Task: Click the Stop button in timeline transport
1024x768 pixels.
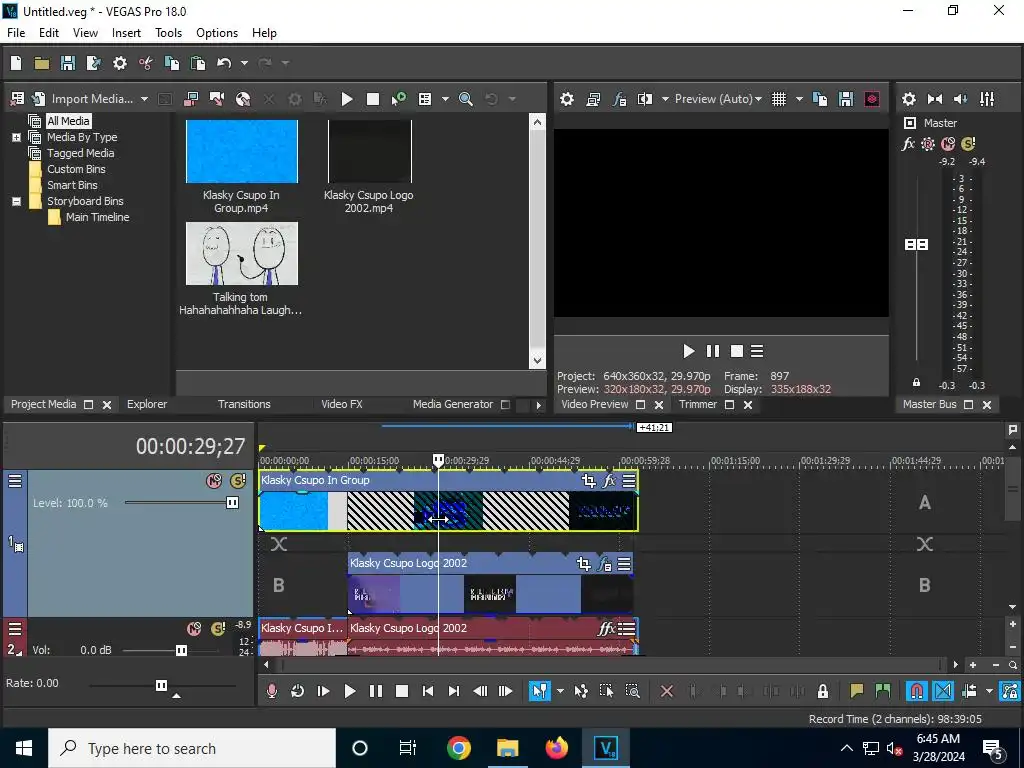Action: point(402,691)
